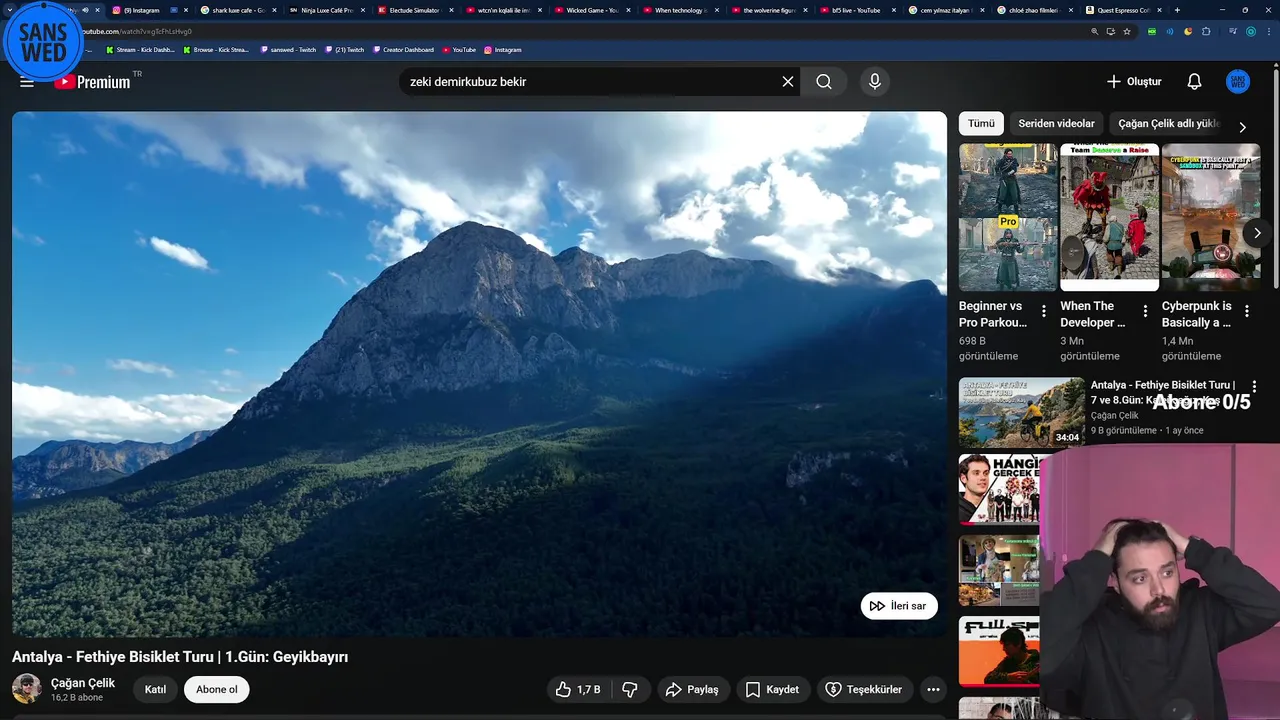Viewport: 1280px width, 720px height.
Task: Open the When The Developer short thumbnail
Action: click(1109, 217)
